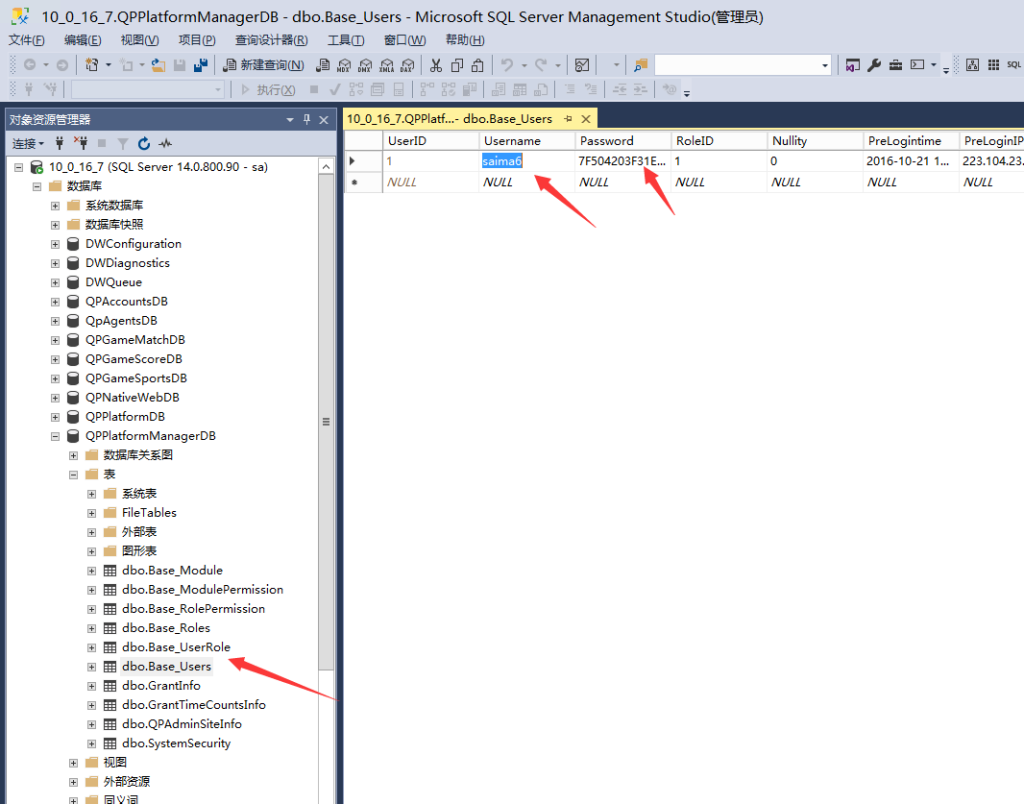Open the 查询设计器(R) menu
Image resolution: width=1024 pixels, height=804 pixels.
coord(271,40)
